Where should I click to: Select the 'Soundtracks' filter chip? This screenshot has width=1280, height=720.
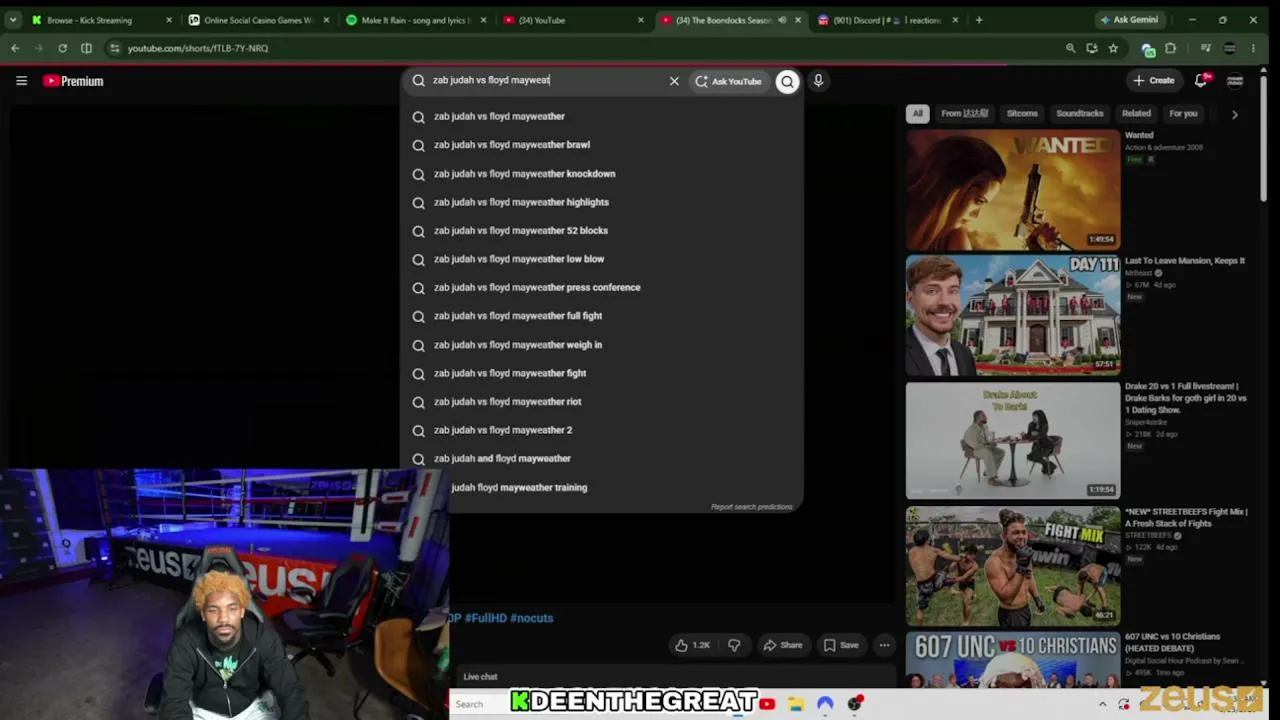coord(1080,113)
